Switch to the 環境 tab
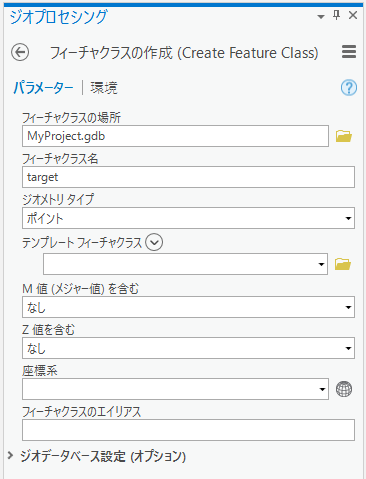 104,88
